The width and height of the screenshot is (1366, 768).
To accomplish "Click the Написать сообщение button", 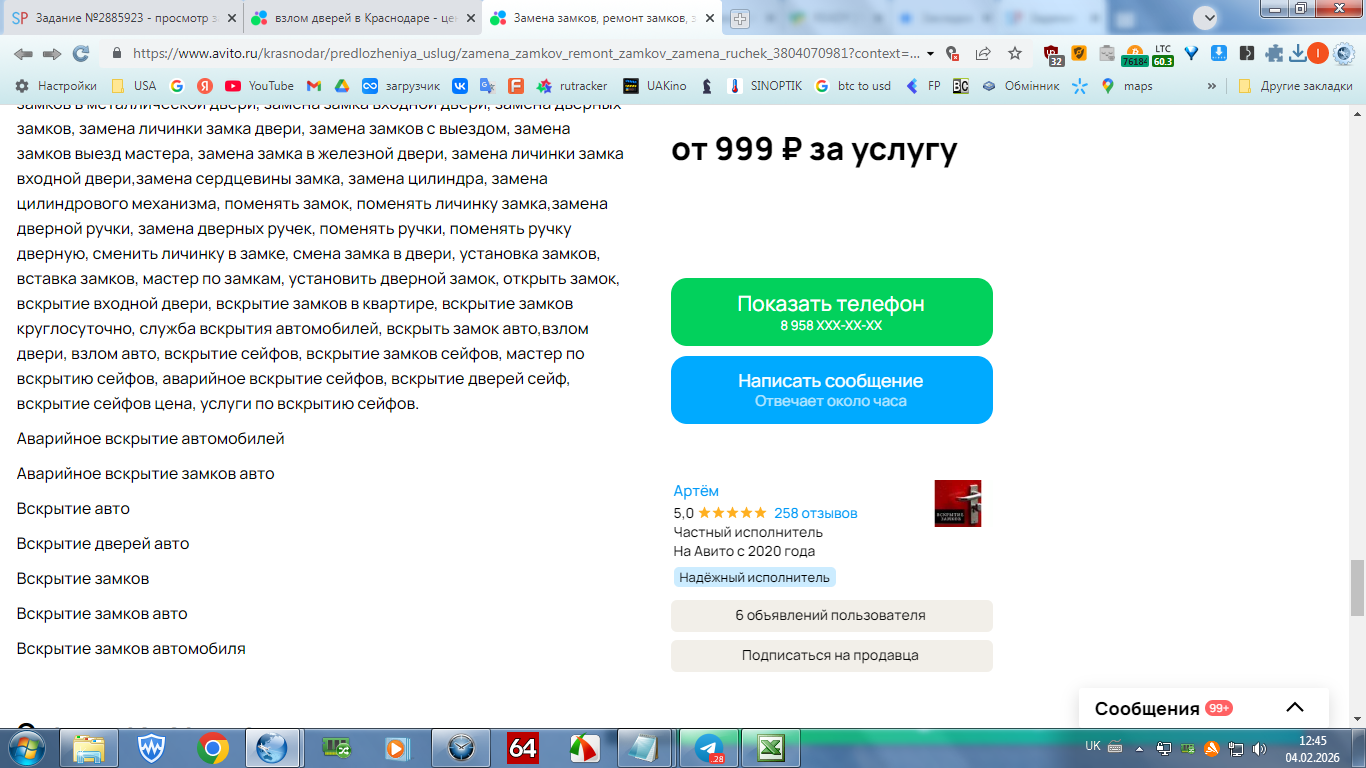I will (x=832, y=390).
